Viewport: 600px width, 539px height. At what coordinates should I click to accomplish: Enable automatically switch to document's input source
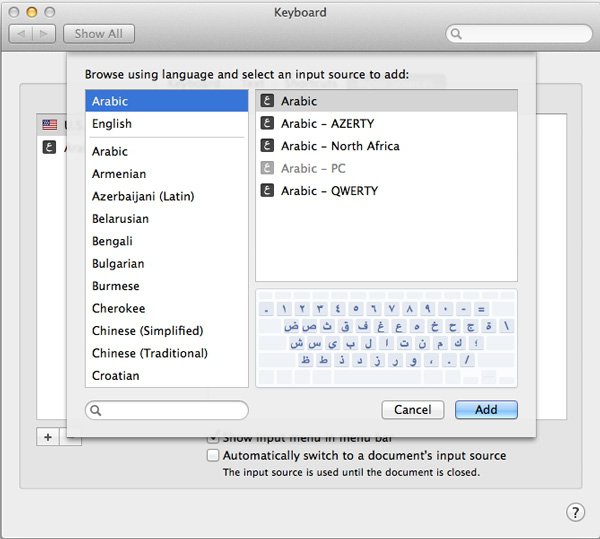pos(212,455)
